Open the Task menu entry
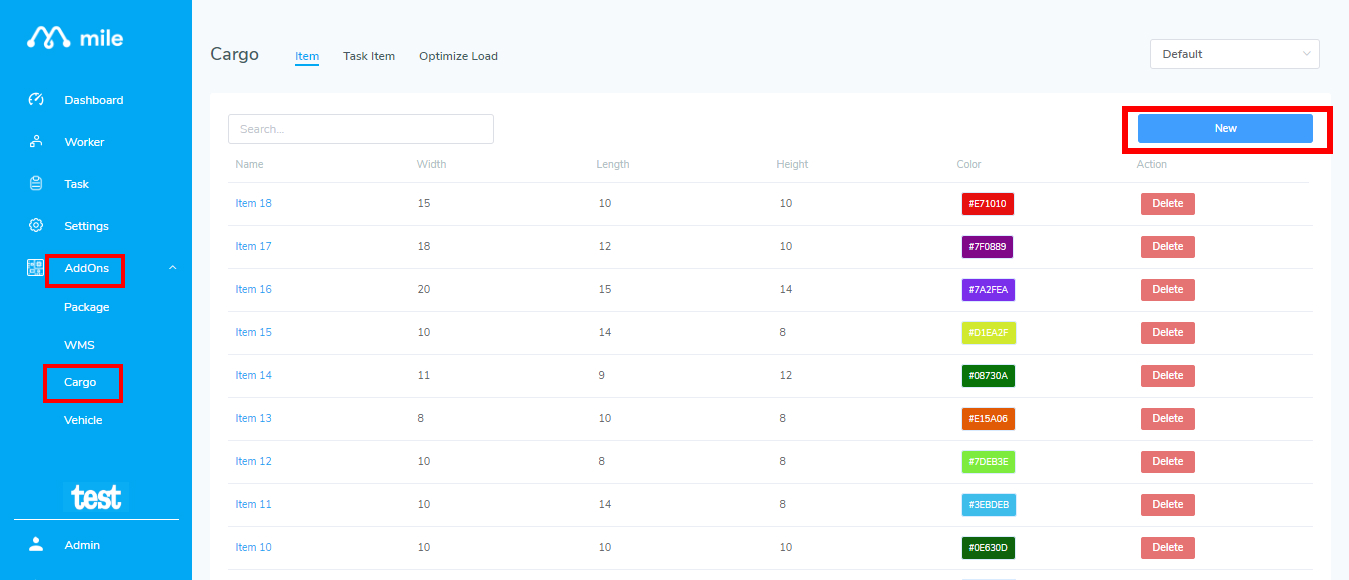Image resolution: width=1349 pixels, height=580 pixels. 77,184
